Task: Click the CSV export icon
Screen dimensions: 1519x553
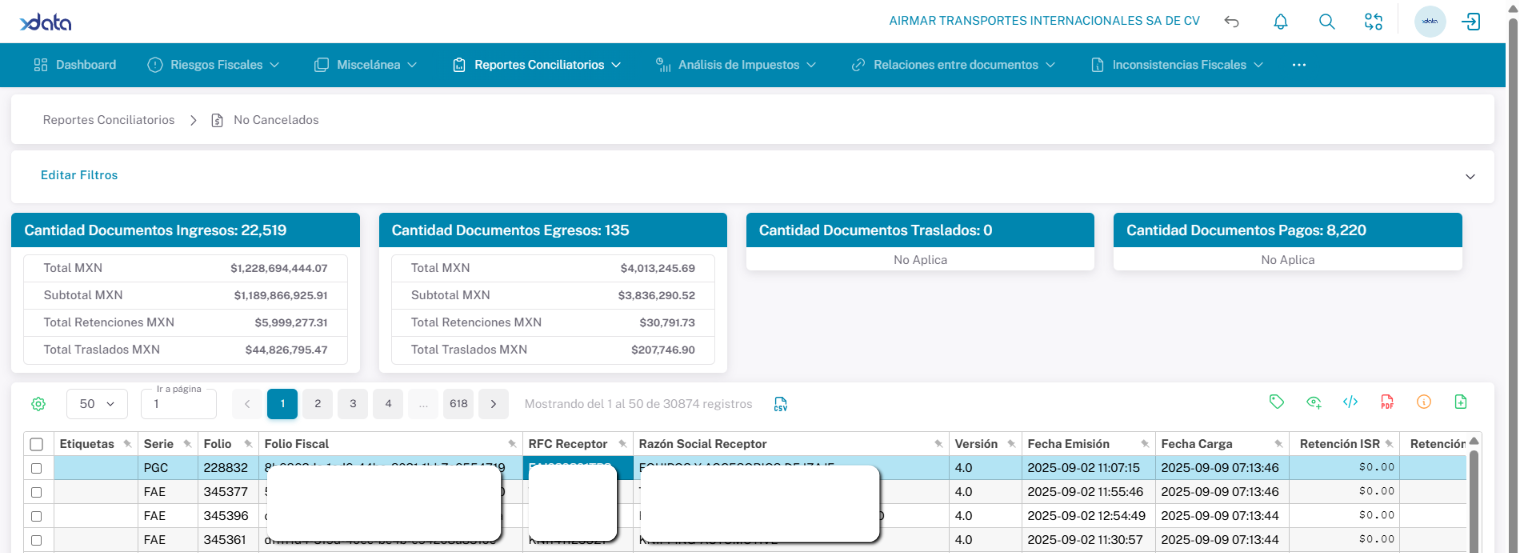Action: 780,404
